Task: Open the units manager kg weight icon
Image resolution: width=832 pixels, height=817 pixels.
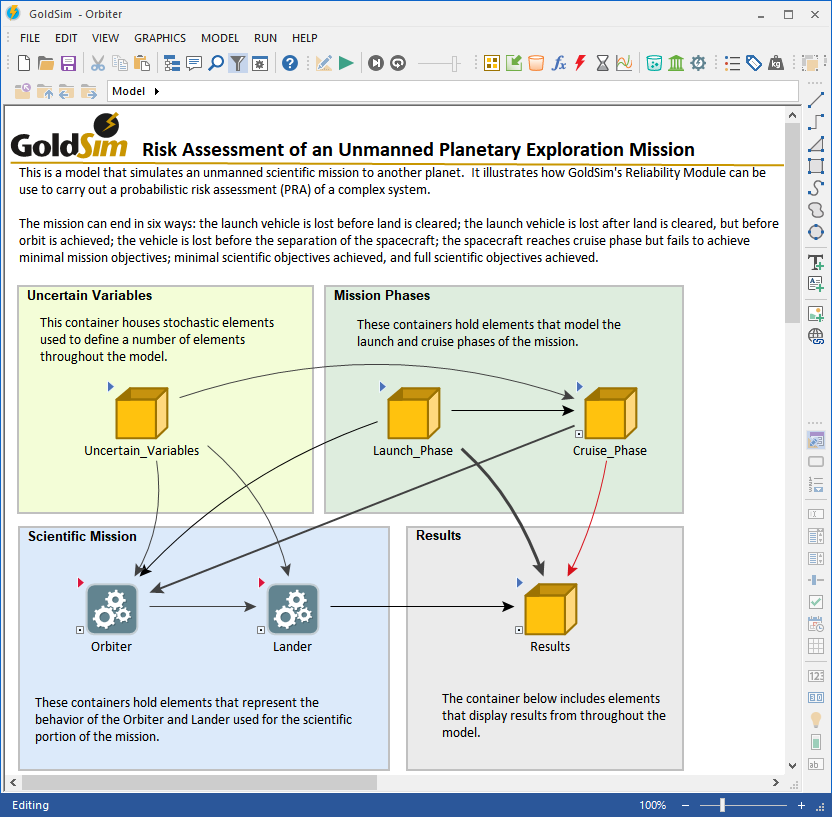Action: click(x=776, y=63)
